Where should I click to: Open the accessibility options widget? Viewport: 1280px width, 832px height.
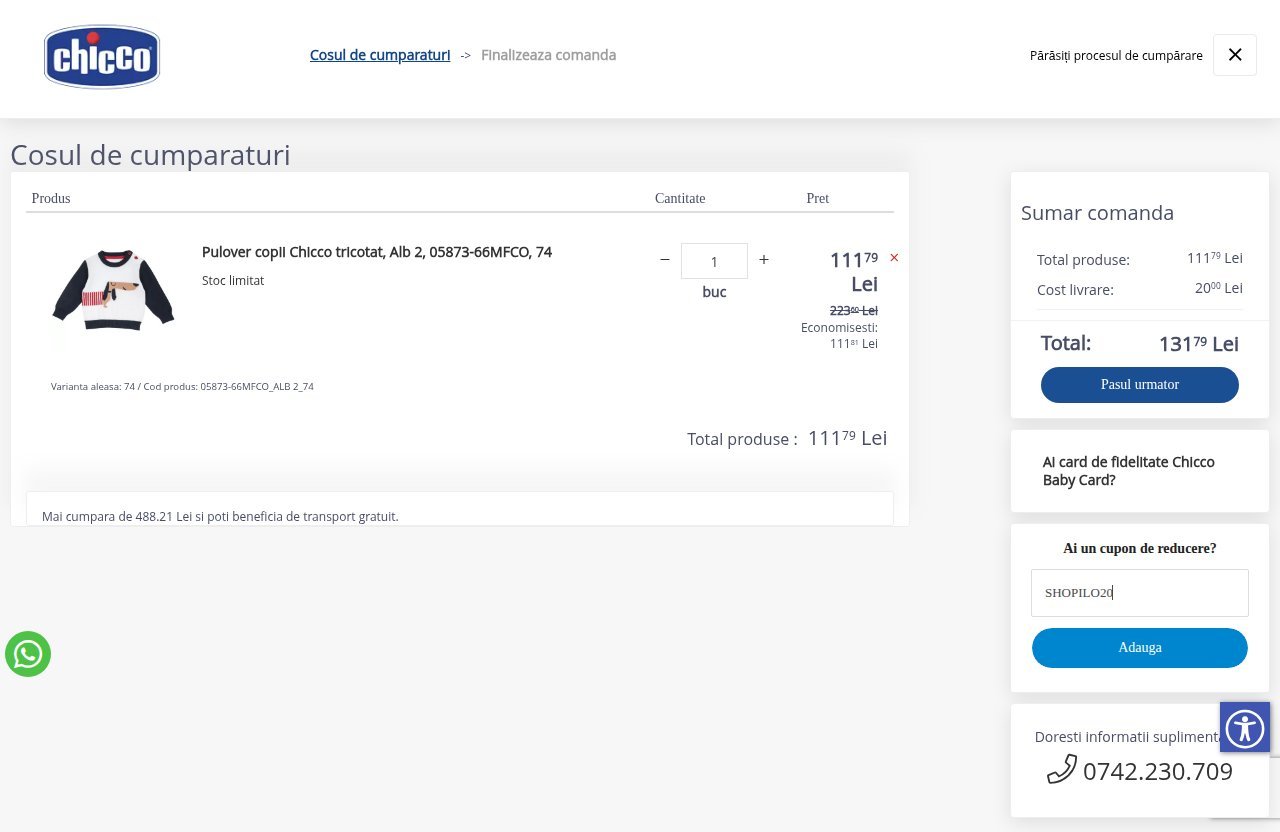point(1245,727)
